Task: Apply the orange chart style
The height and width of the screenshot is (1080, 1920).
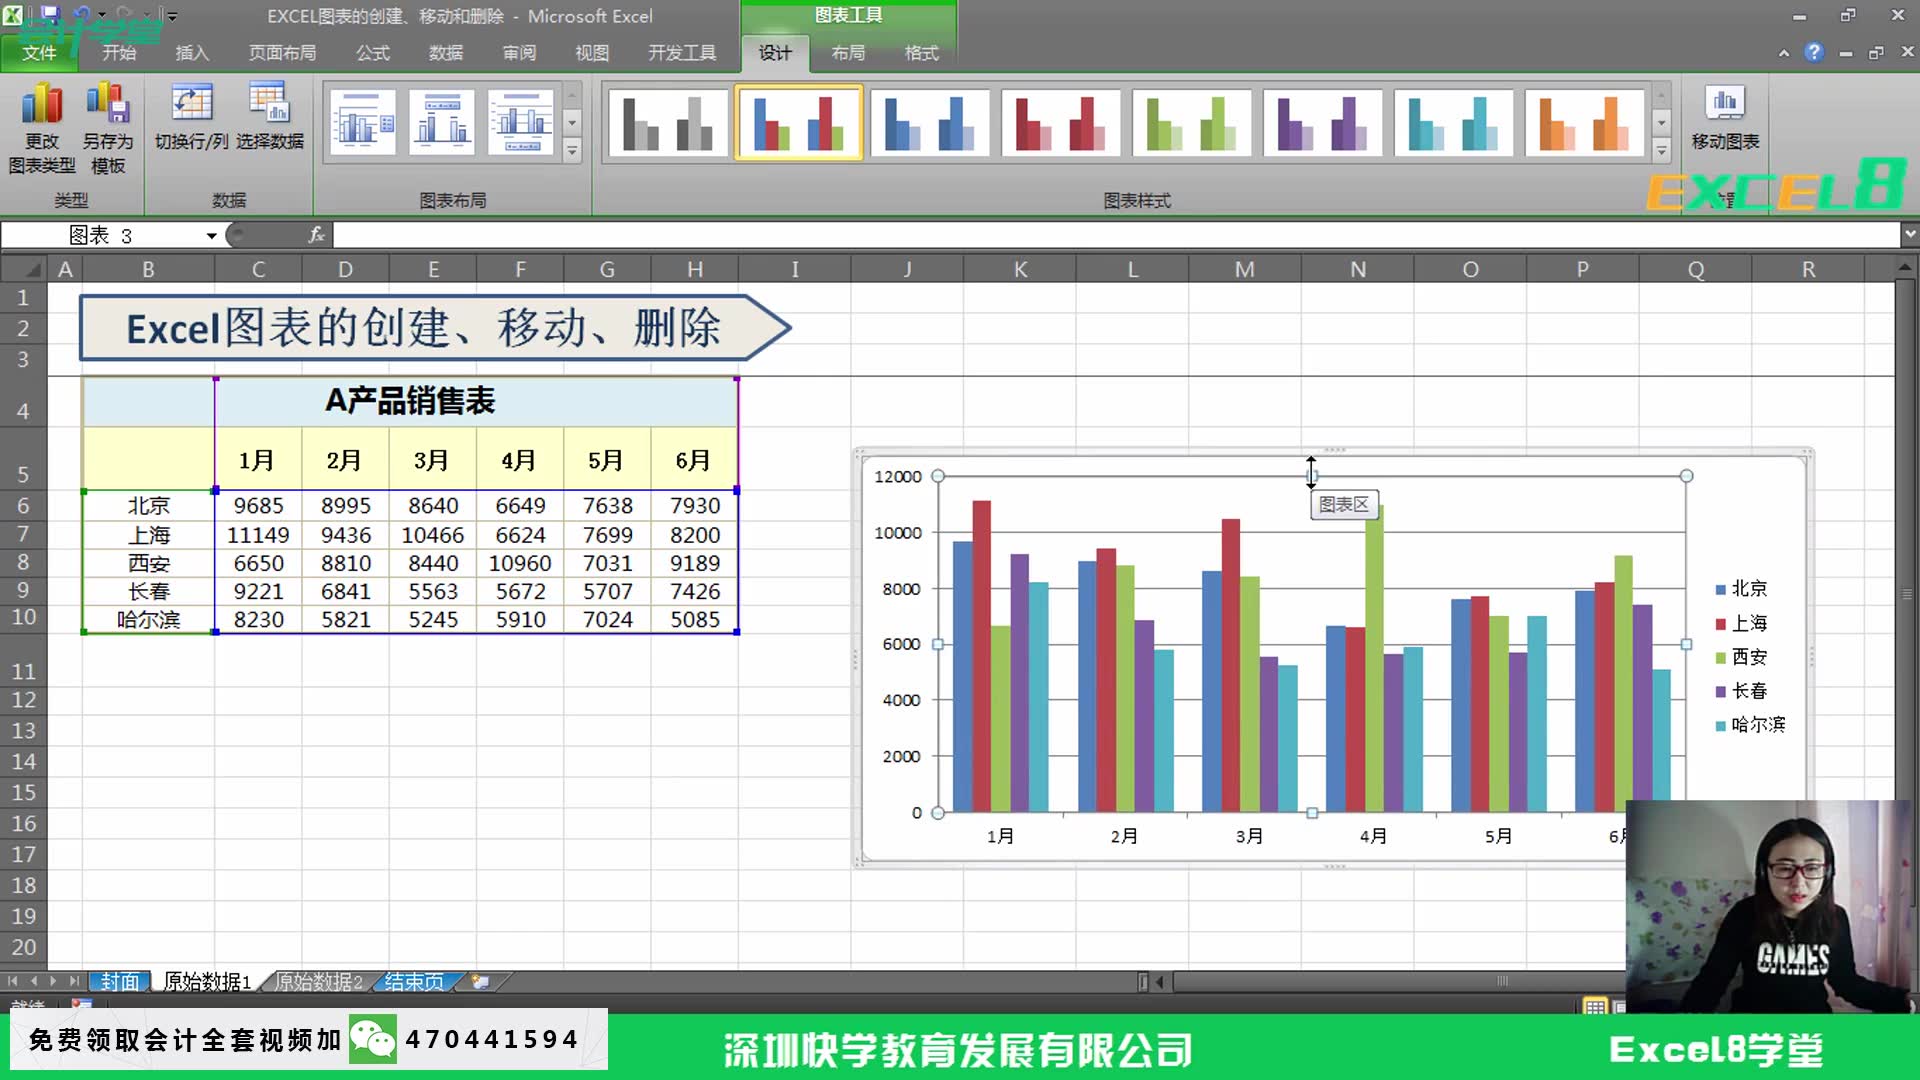Action: click(1584, 123)
